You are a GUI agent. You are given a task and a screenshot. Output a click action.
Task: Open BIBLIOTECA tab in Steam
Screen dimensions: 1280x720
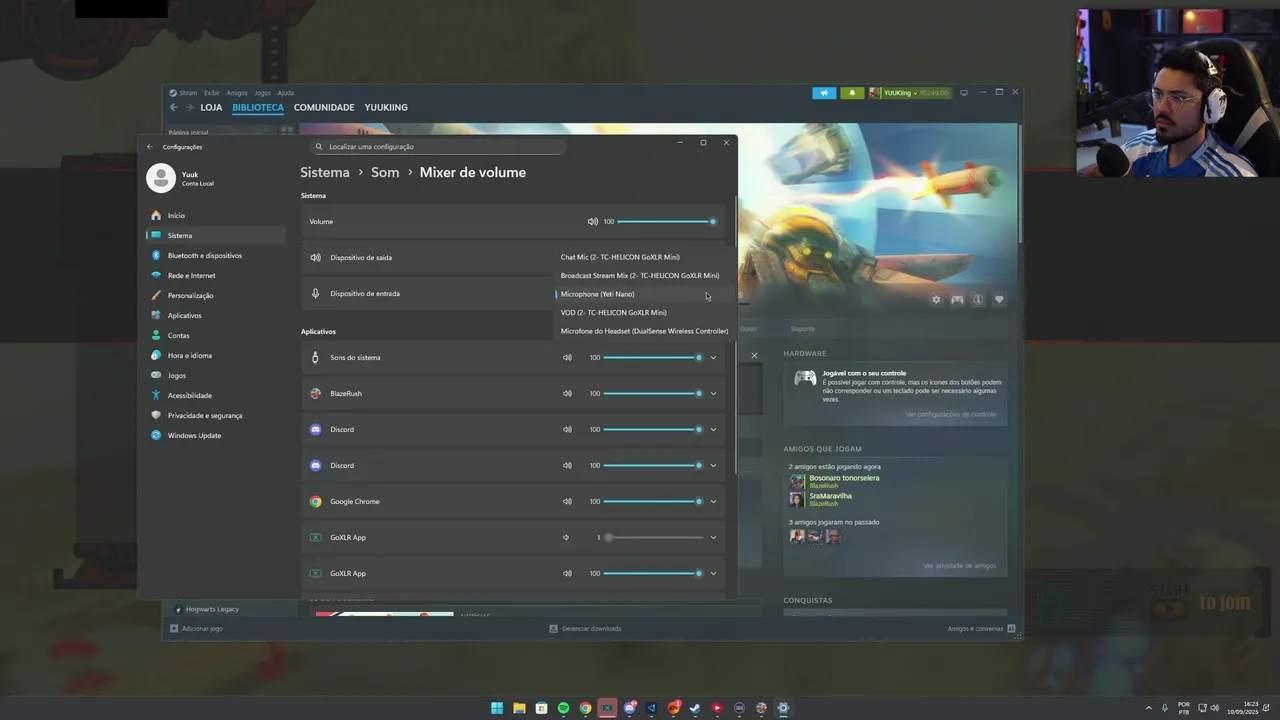(258, 107)
